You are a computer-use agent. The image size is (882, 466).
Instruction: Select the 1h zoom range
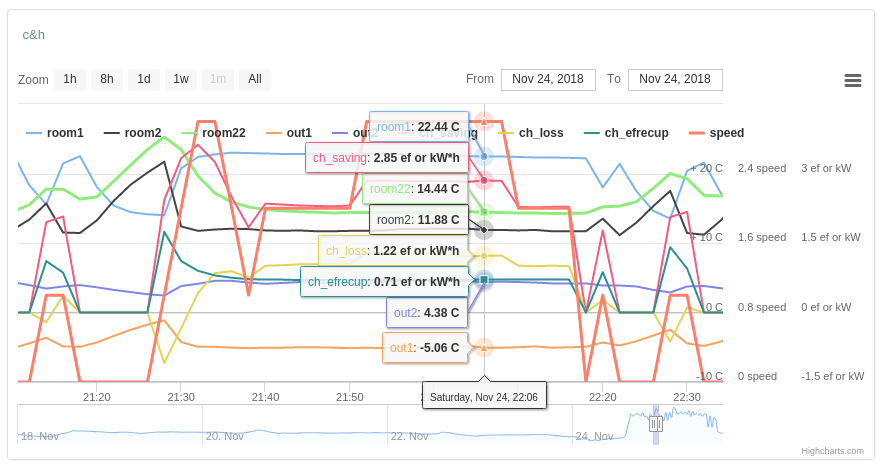pos(70,79)
